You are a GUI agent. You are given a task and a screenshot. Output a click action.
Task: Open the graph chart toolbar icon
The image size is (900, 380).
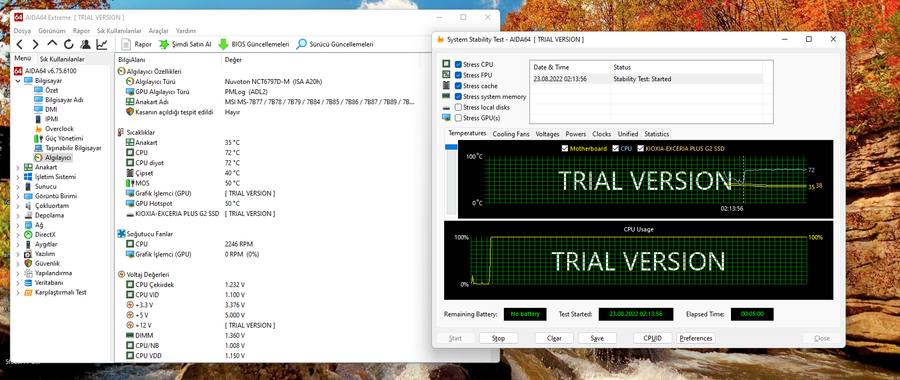click(x=102, y=44)
